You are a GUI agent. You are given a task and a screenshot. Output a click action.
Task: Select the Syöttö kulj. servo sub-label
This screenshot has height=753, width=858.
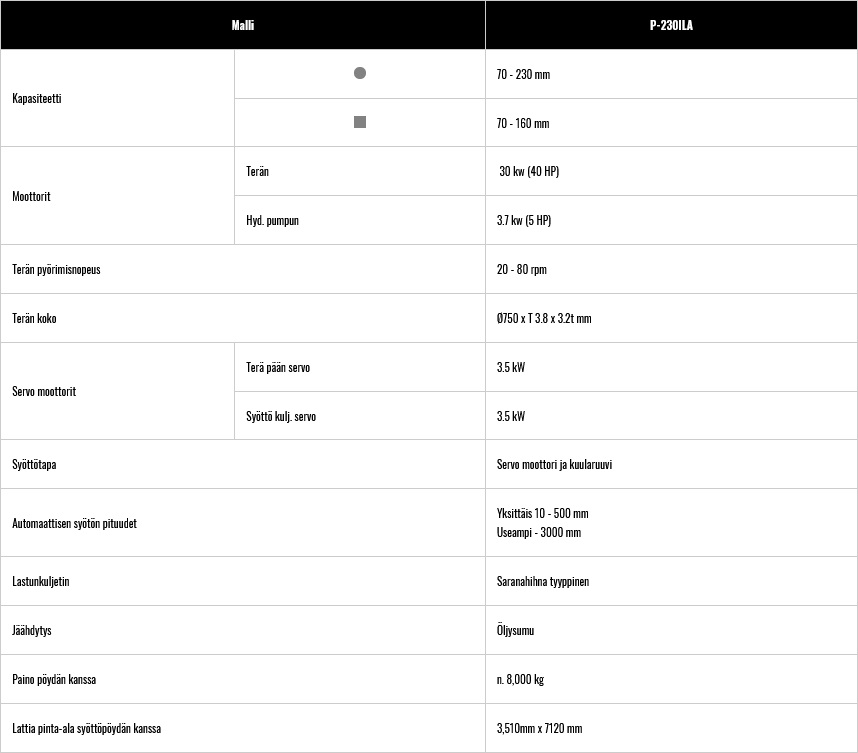(x=281, y=416)
